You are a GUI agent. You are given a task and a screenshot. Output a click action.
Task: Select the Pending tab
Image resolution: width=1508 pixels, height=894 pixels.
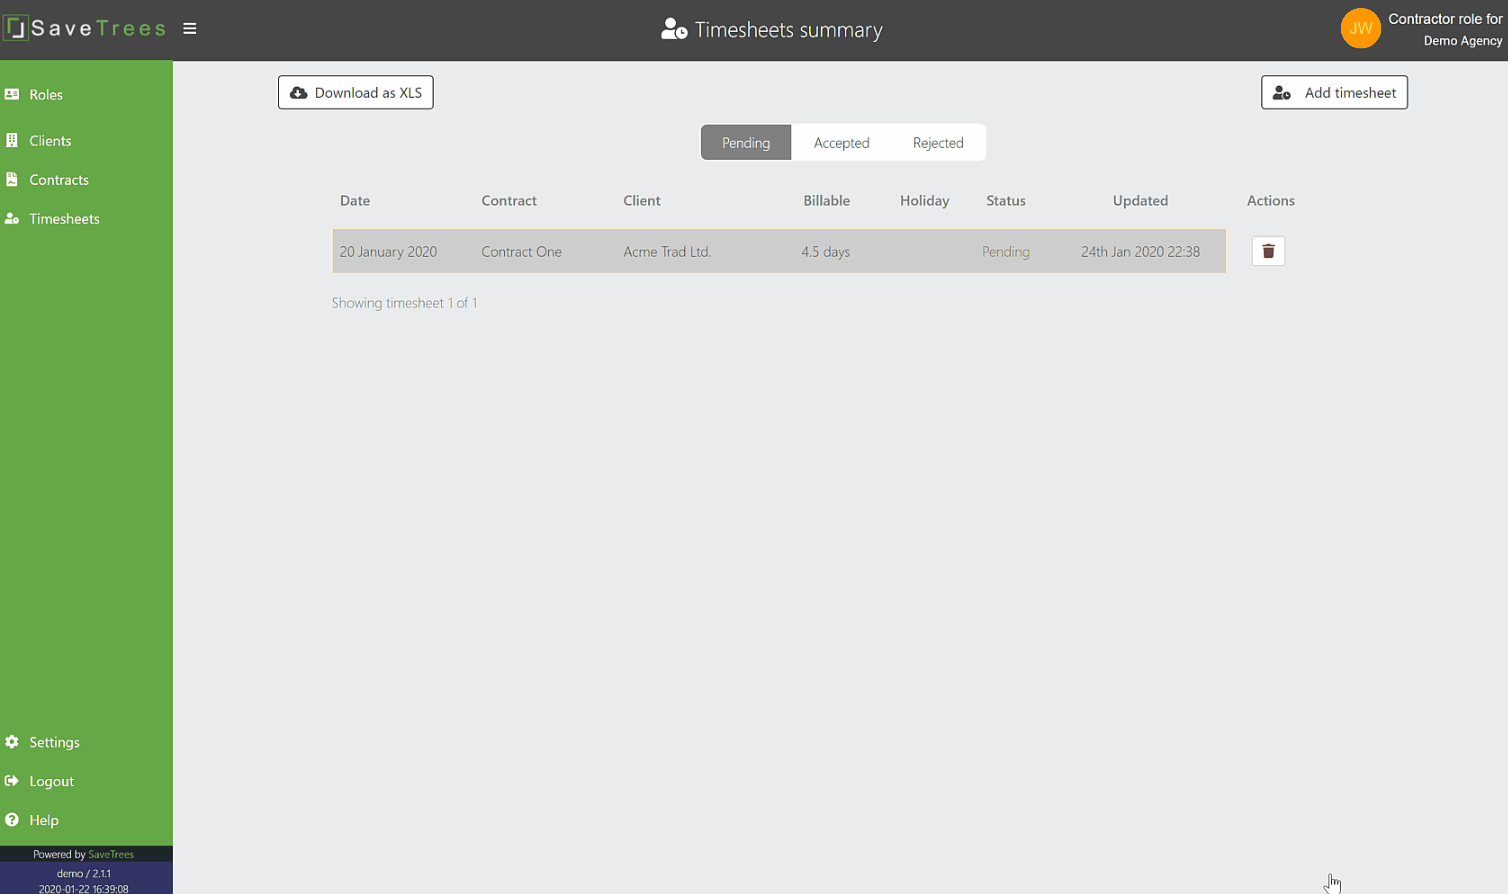pos(746,143)
